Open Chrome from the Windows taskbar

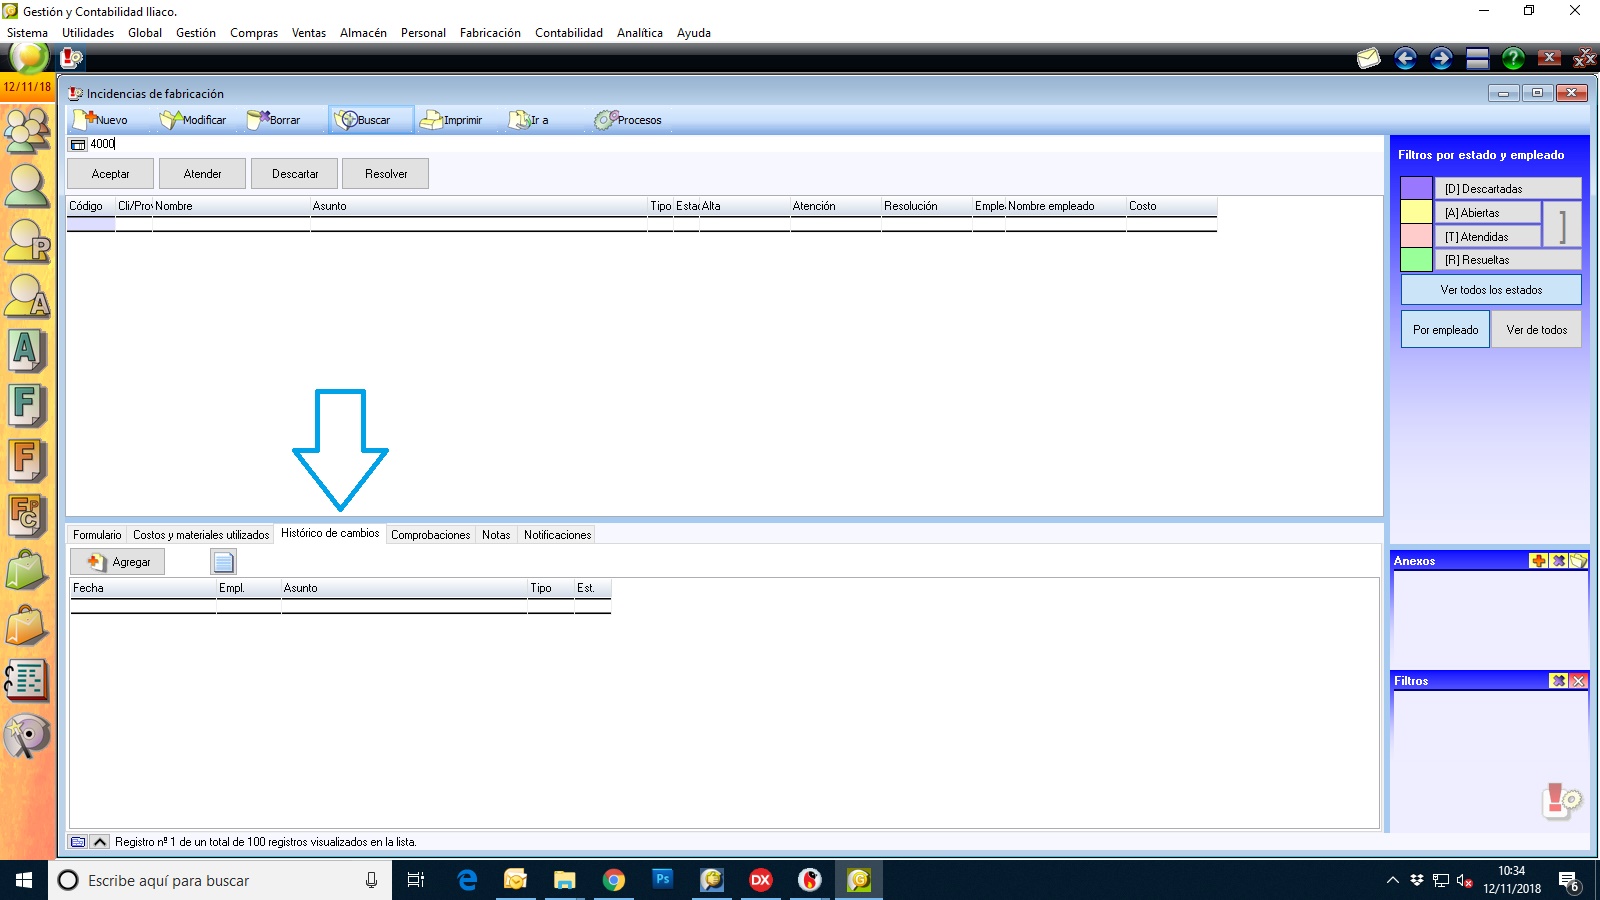(614, 880)
